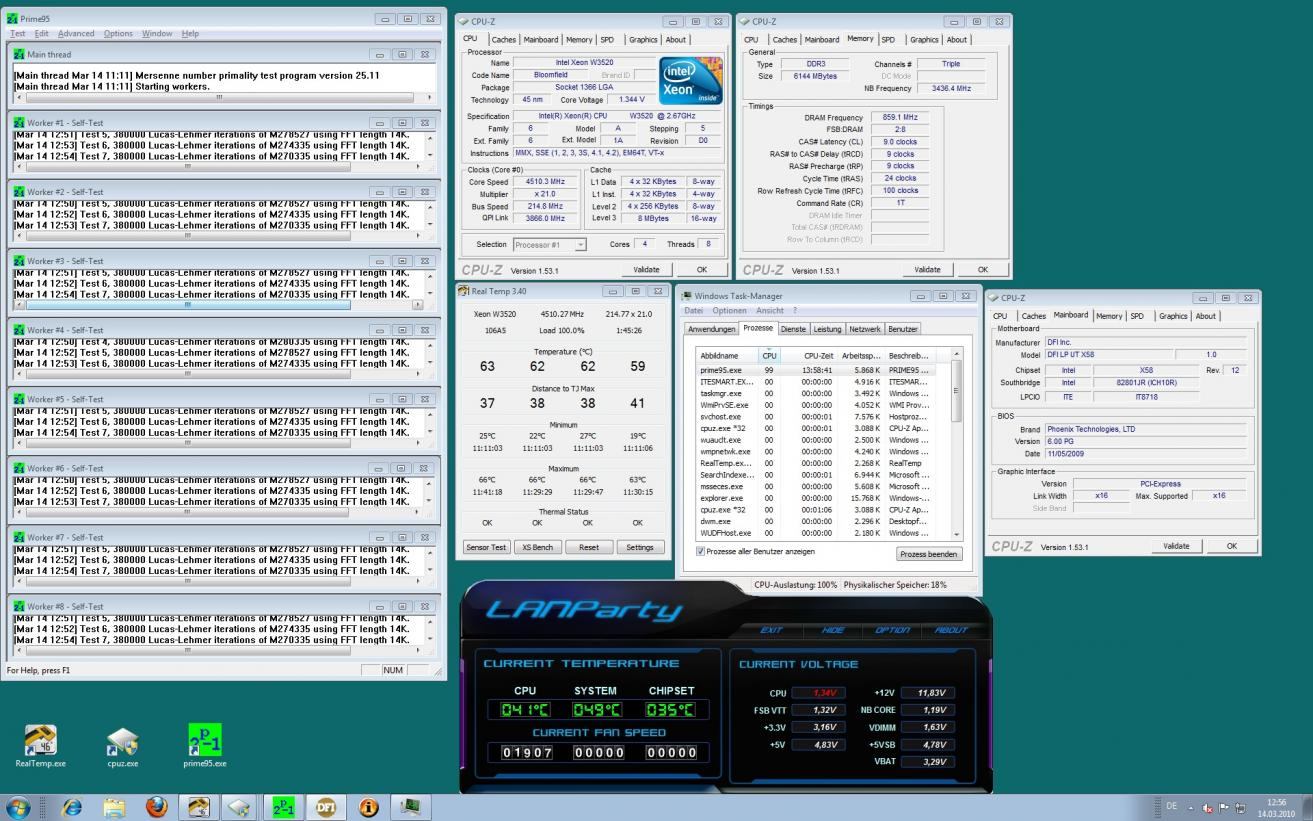Select Dienste tab in Task-Manager
The image size is (1313, 821).
point(793,329)
